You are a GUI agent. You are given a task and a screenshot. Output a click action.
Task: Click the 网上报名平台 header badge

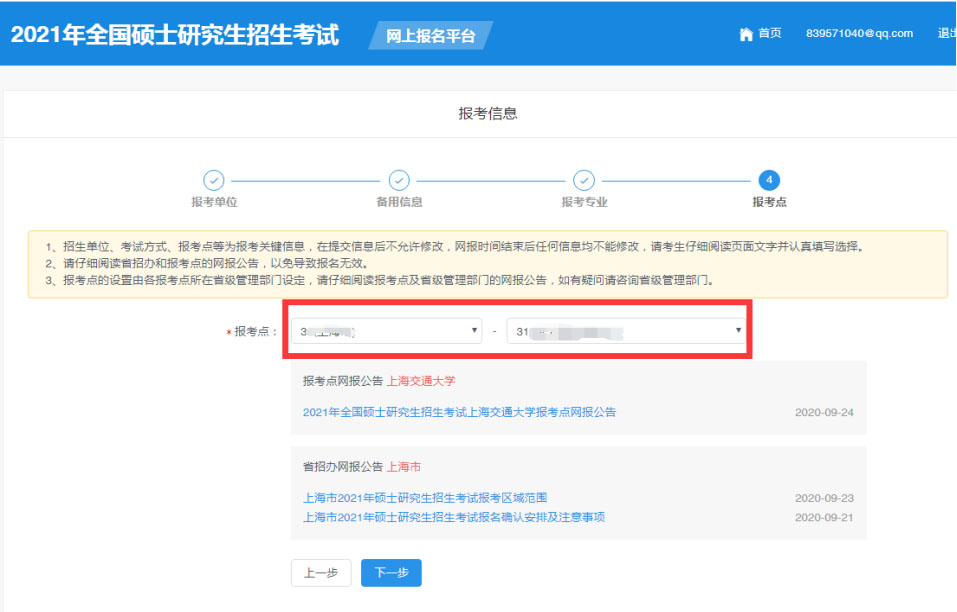click(430, 36)
